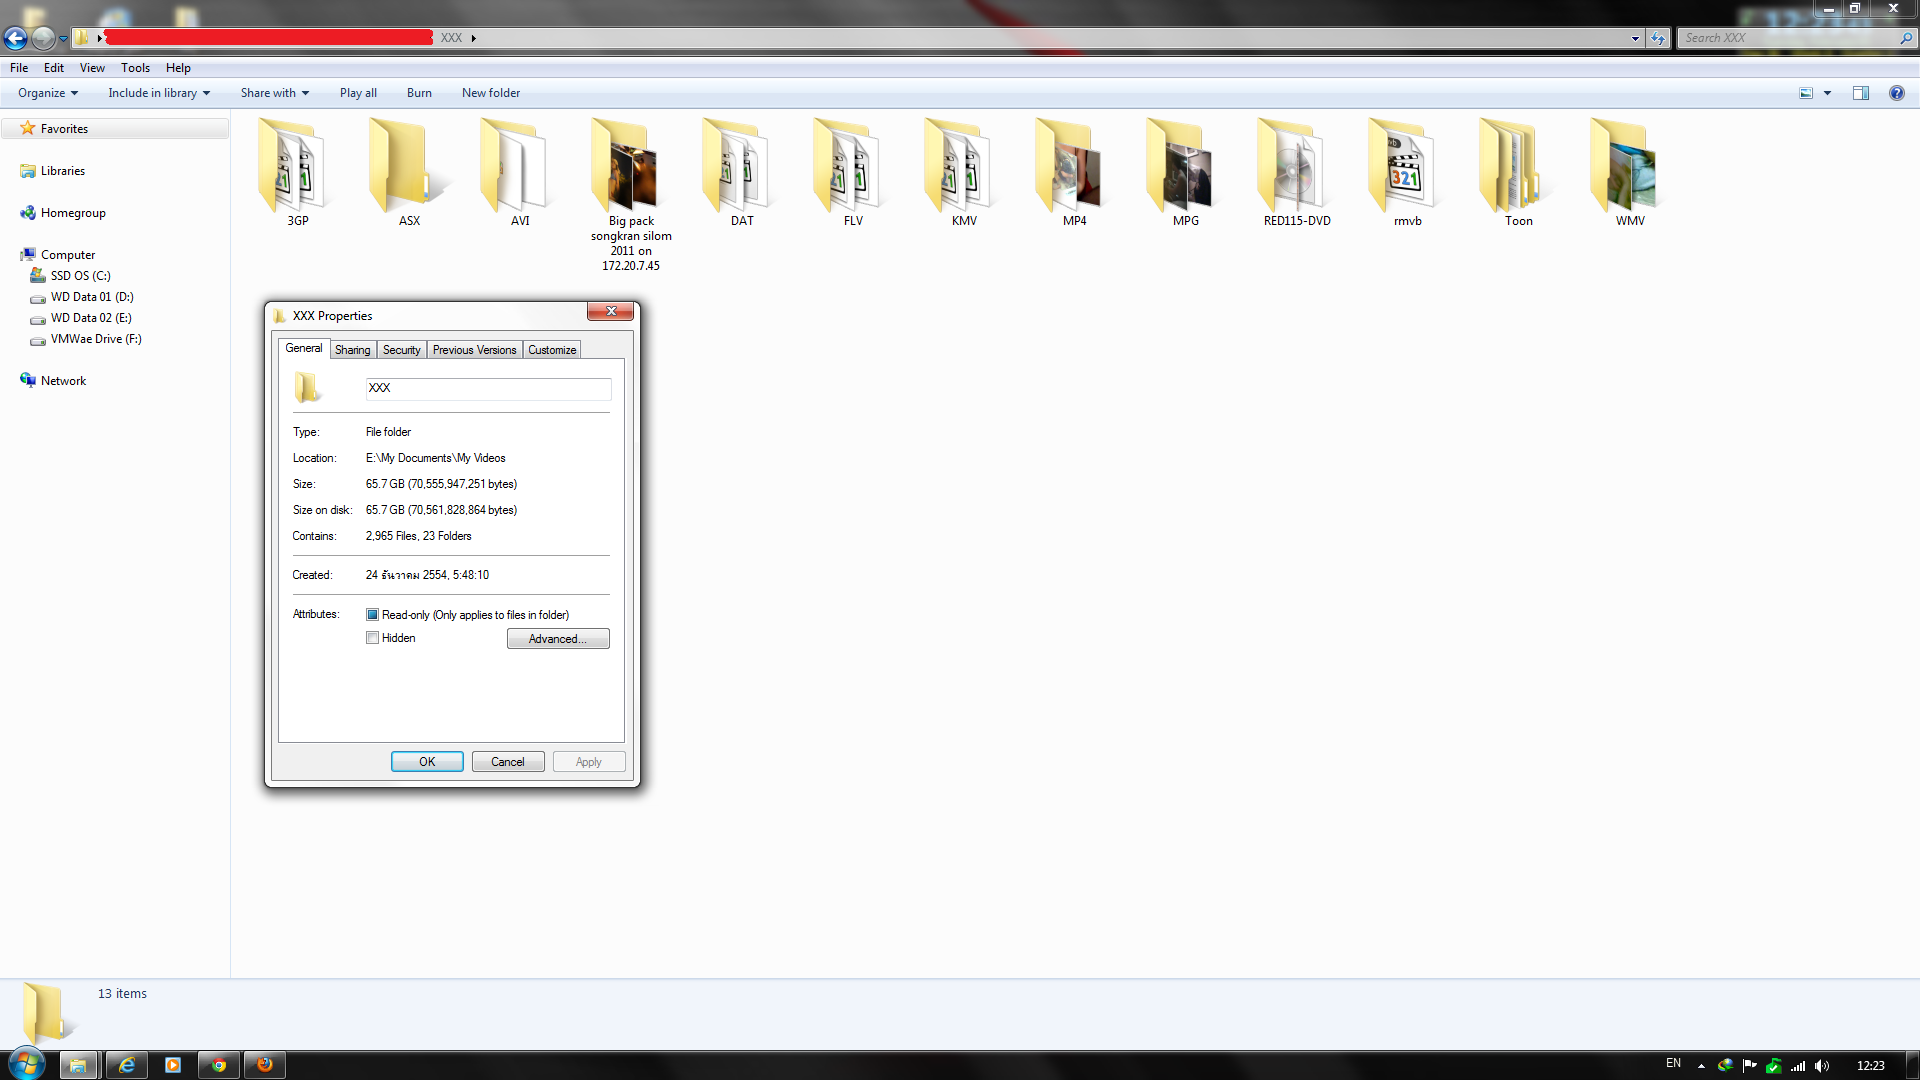
Task: Toggle the preview pane icon
Action: (1860, 93)
